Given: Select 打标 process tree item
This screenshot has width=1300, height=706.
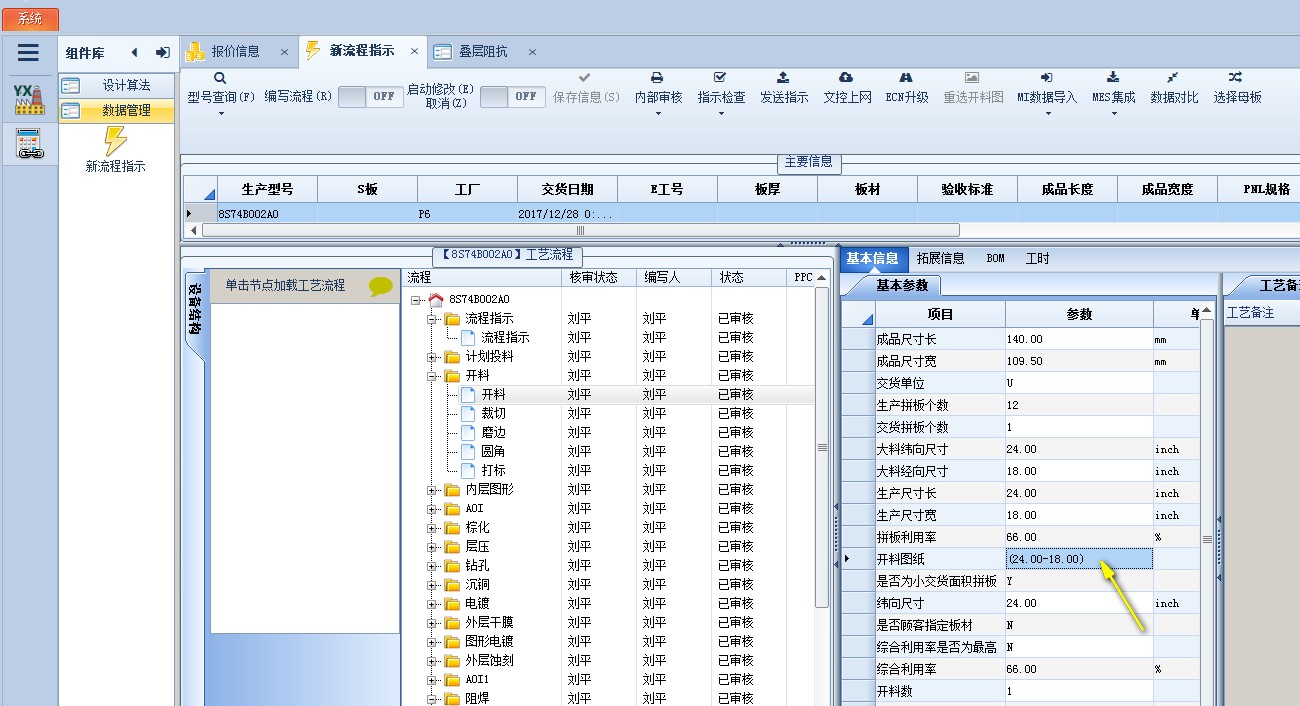Looking at the screenshot, I should tap(493, 471).
